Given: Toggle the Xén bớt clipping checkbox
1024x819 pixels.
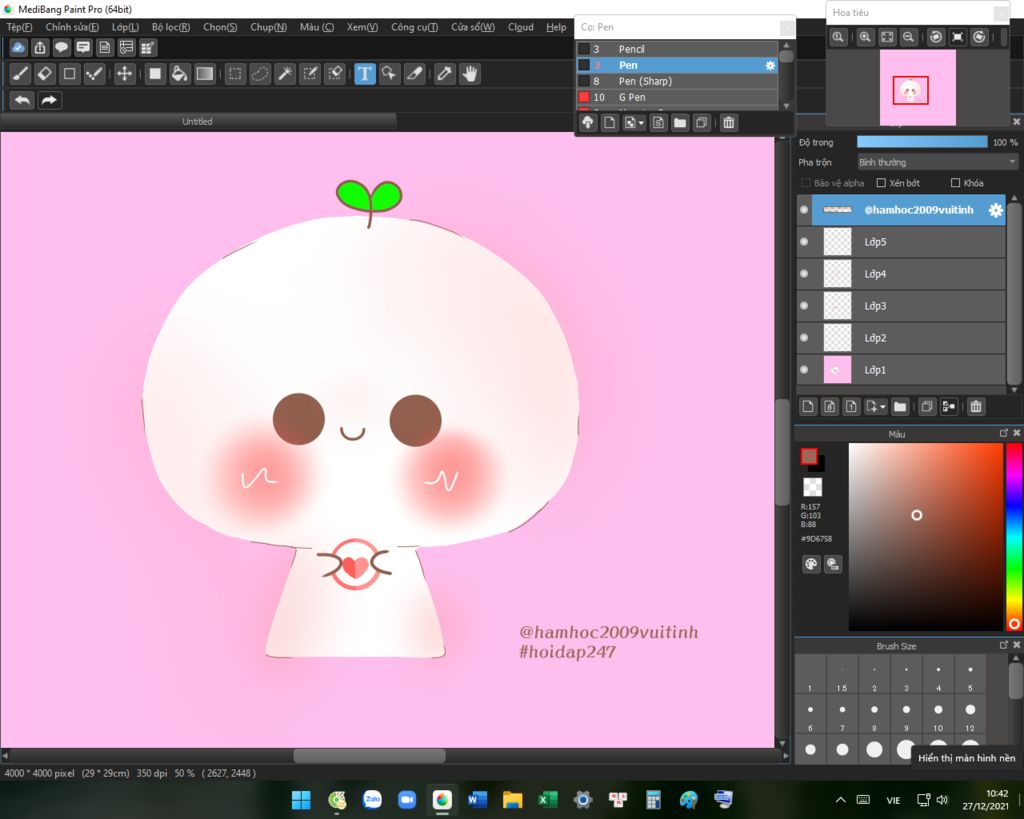Looking at the screenshot, I should tap(881, 183).
